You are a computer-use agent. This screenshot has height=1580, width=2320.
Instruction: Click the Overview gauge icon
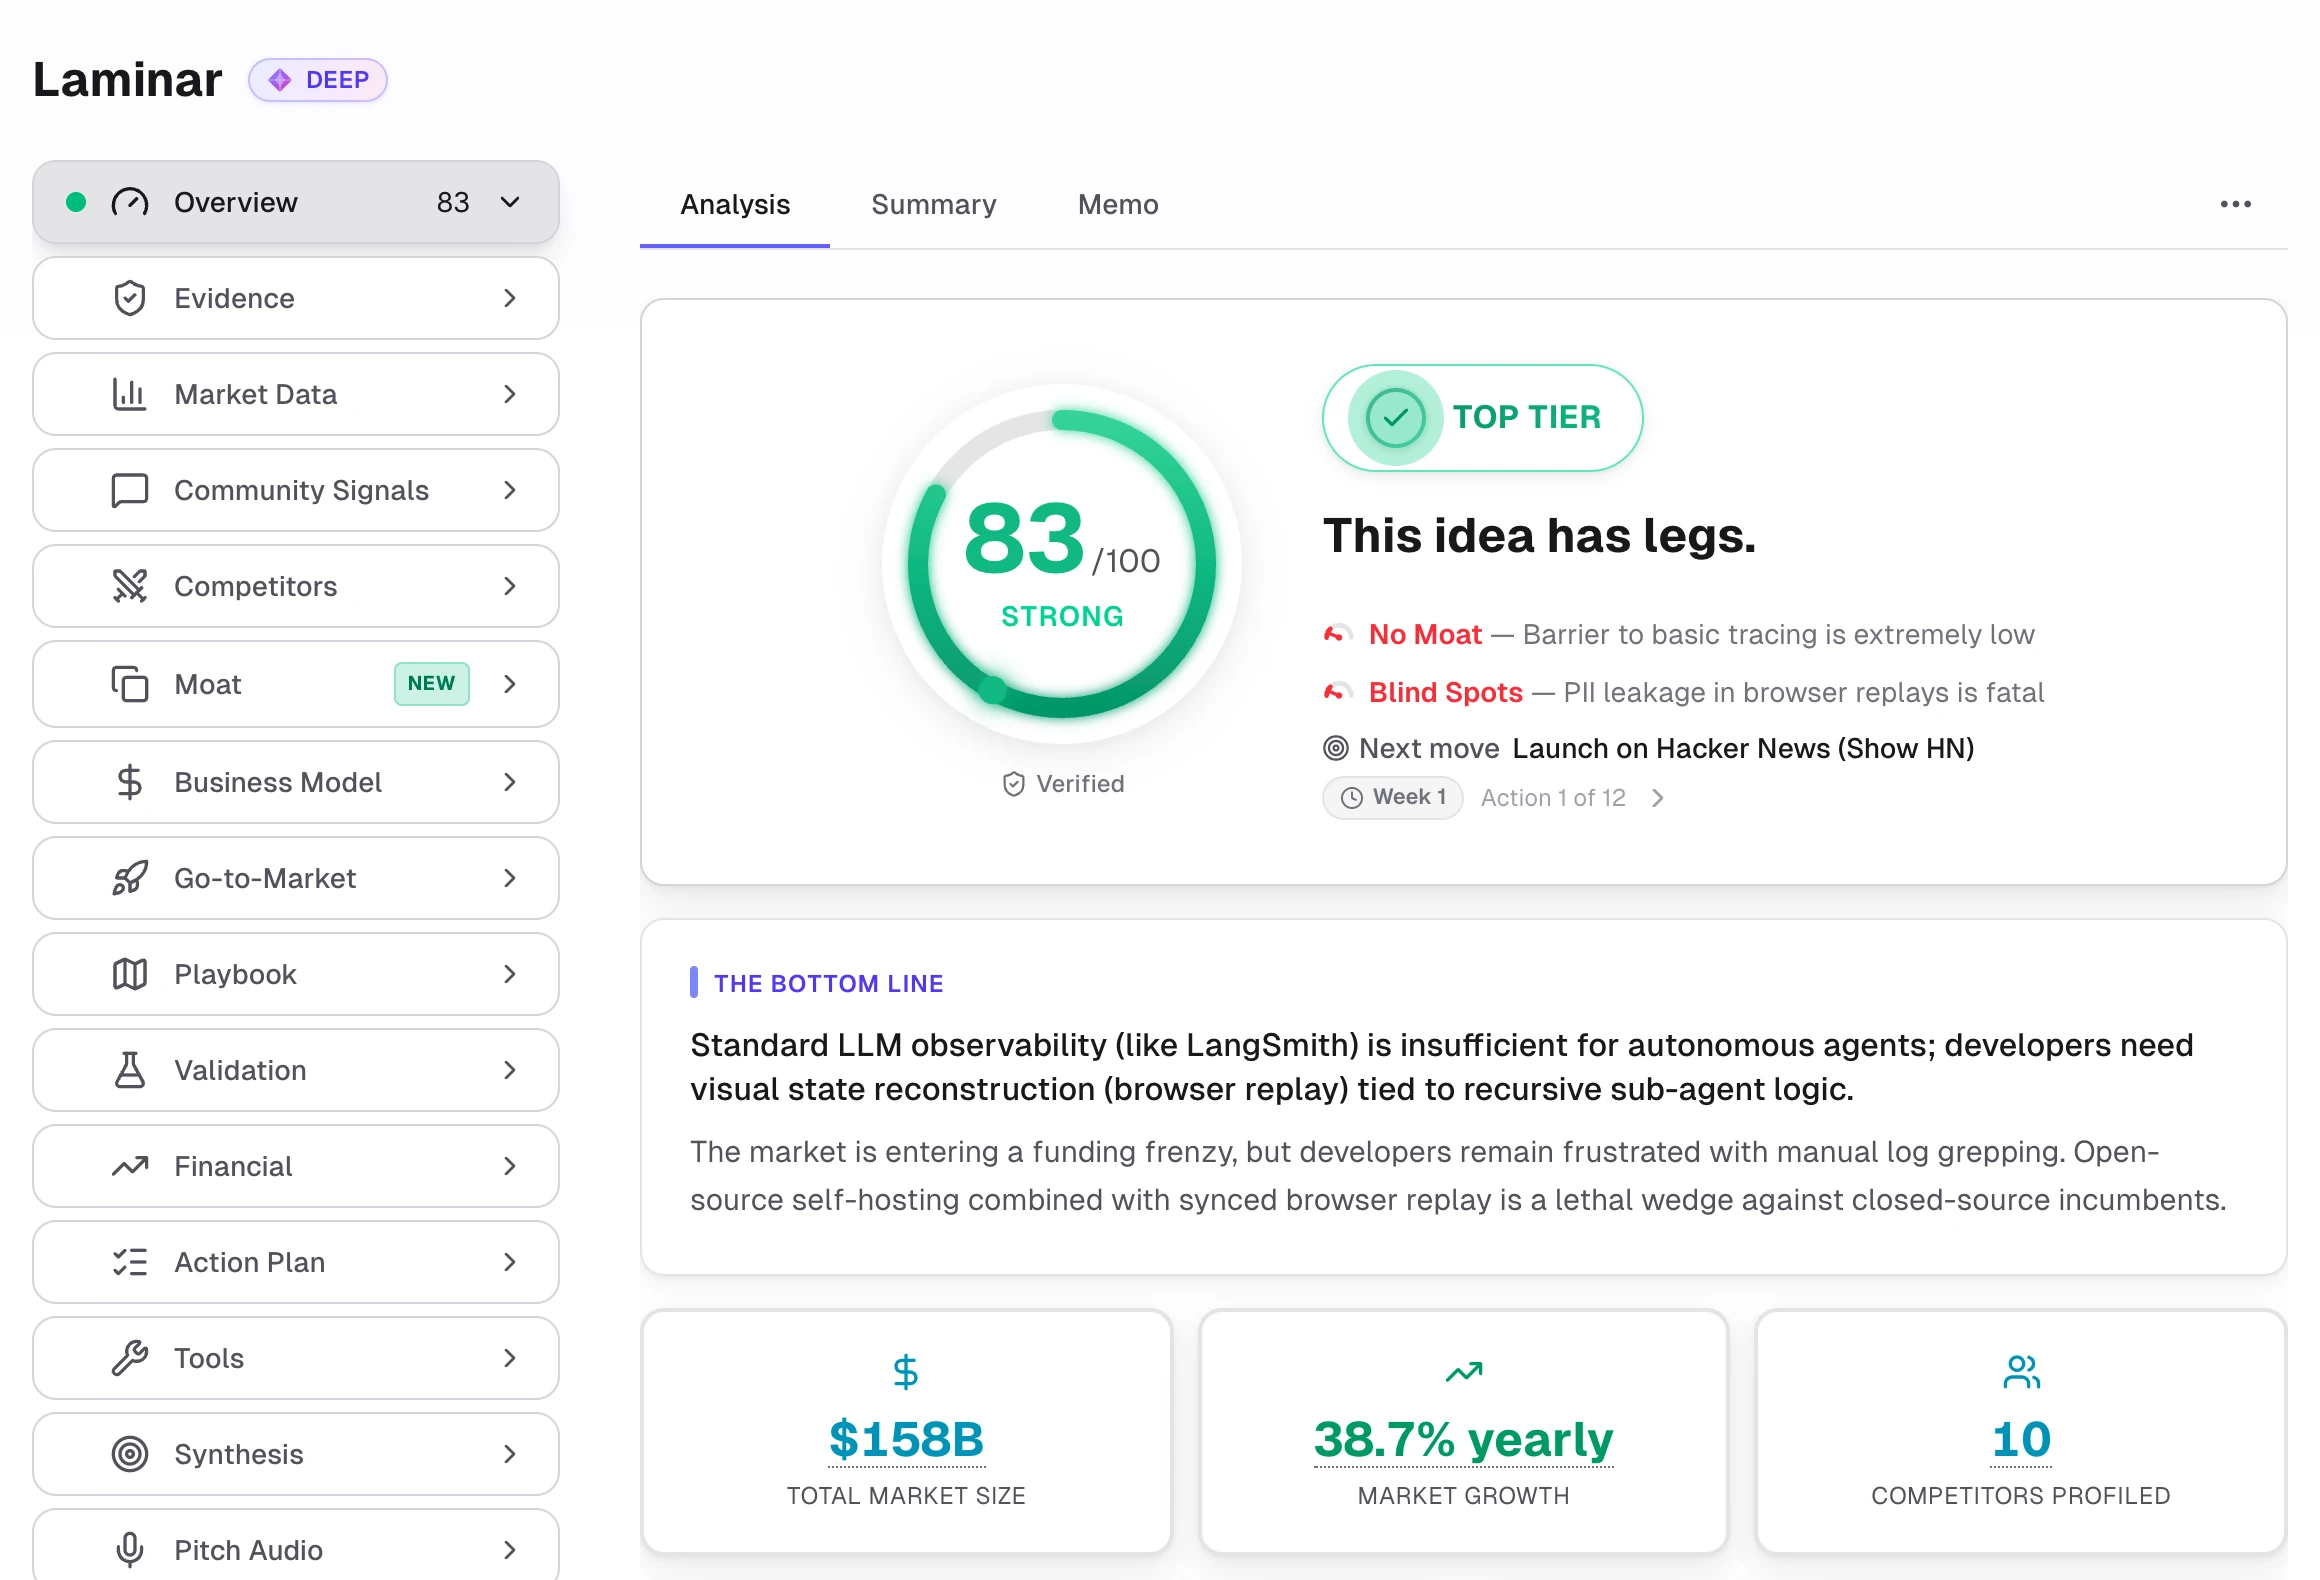pyautogui.click(x=130, y=202)
